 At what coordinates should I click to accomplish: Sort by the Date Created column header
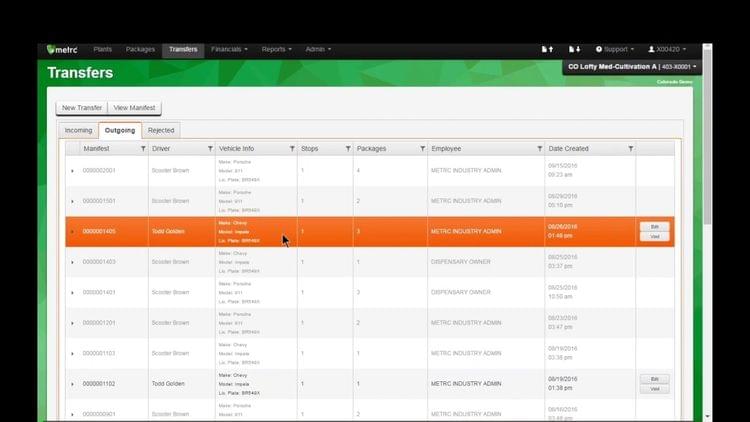coord(568,149)
